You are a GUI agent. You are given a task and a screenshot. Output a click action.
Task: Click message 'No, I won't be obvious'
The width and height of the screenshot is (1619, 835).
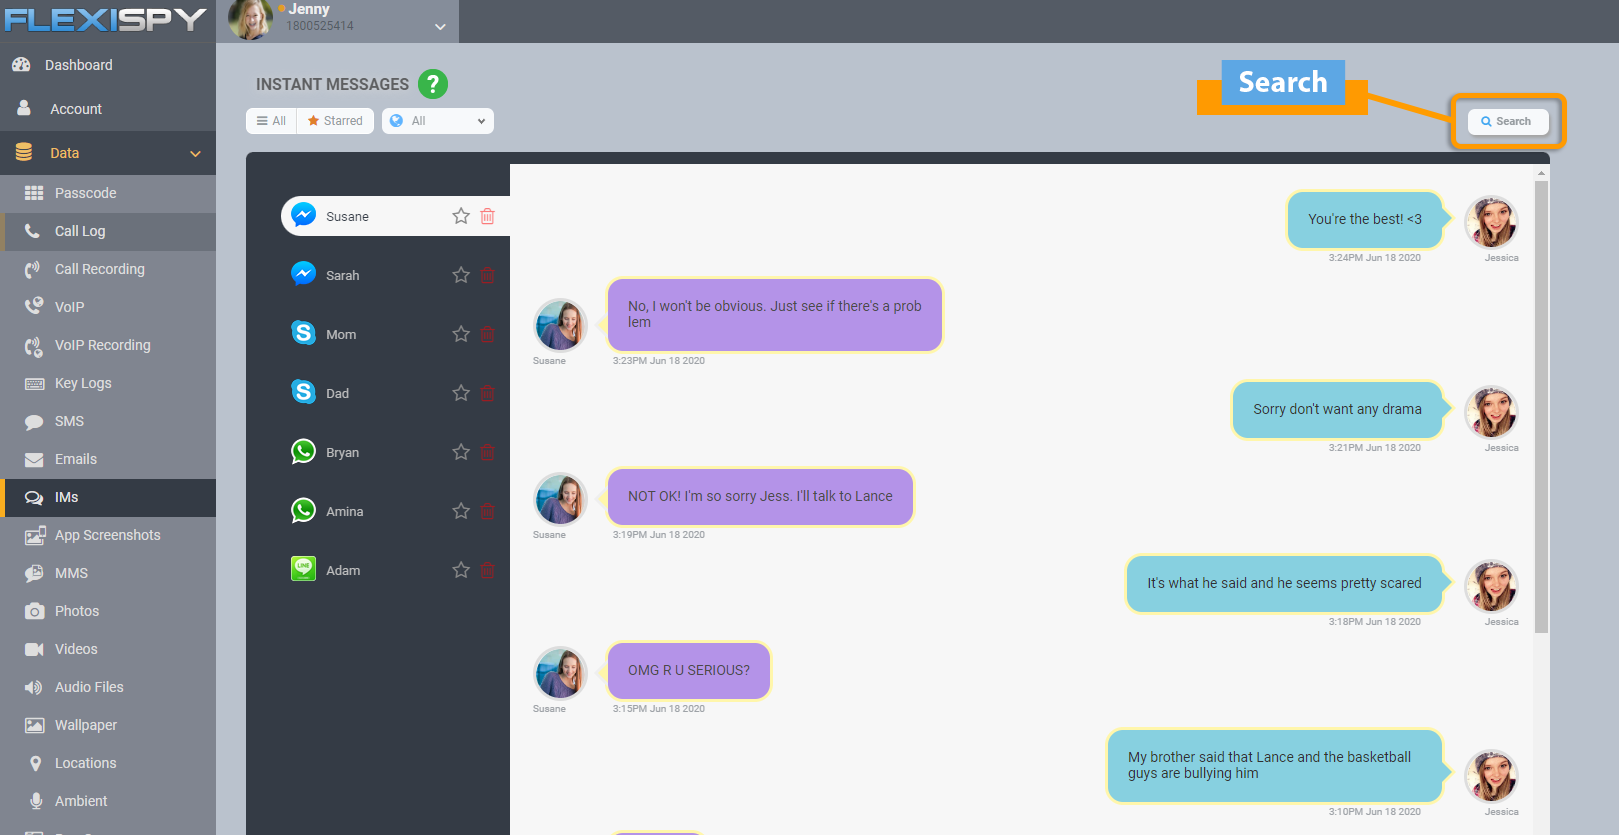coord(775,314)
